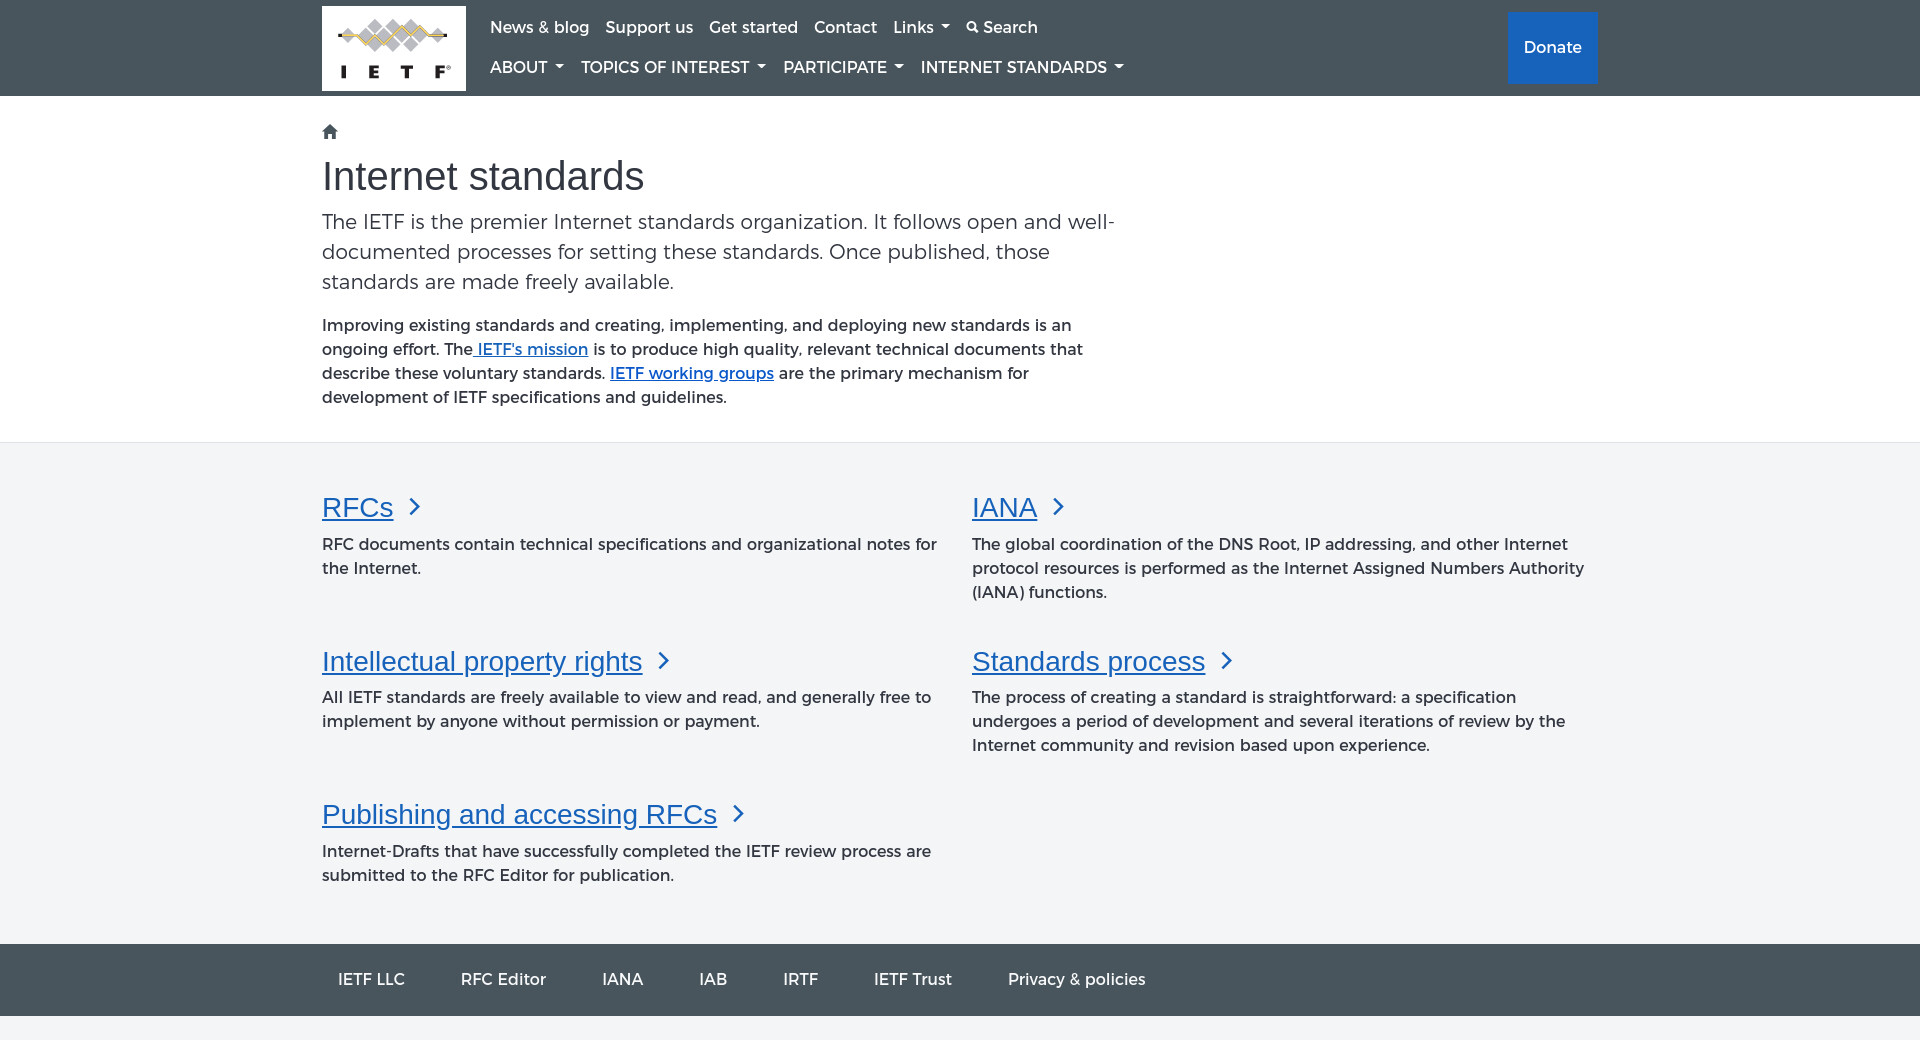Go to News & blog
Viewport: 1920px width, 1040px height.
pyautogui.click(x=539, y=27)
